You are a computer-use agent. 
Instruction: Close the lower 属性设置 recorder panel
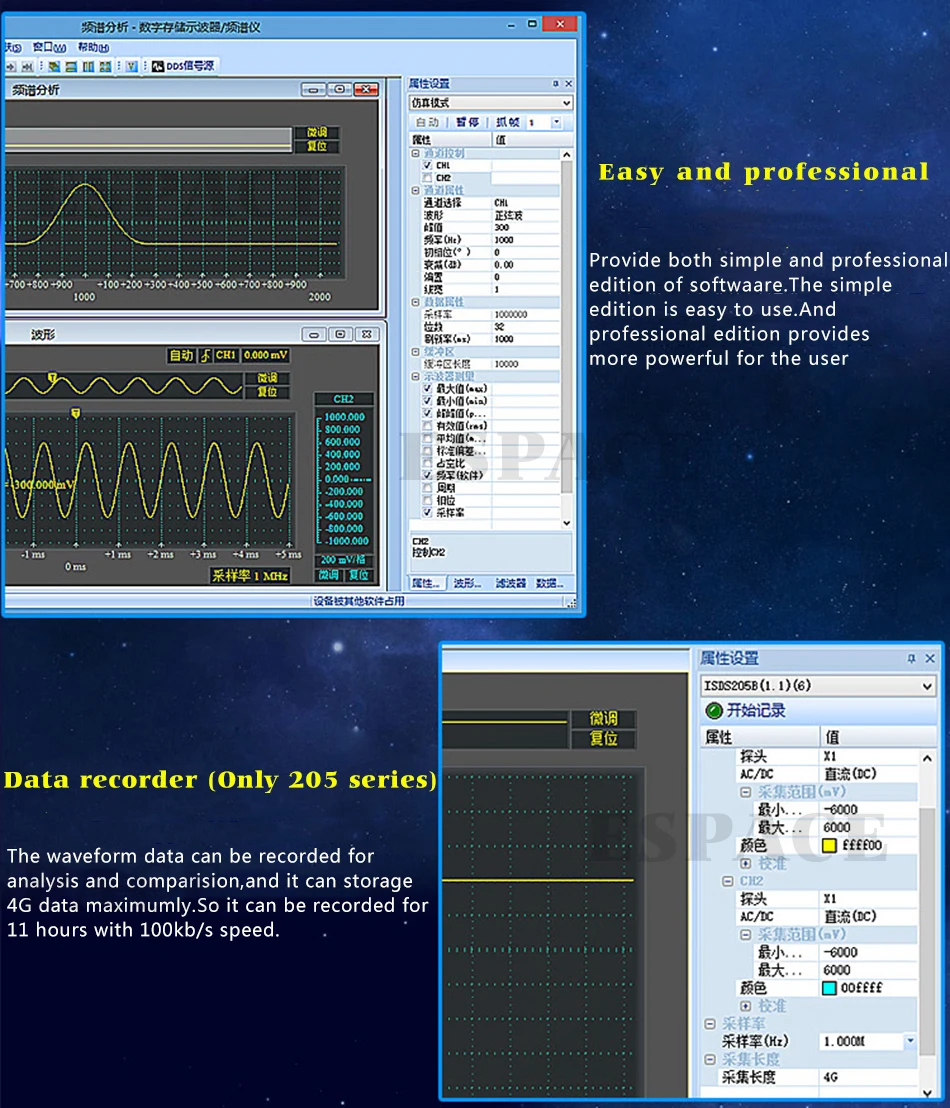pos(930,659)
